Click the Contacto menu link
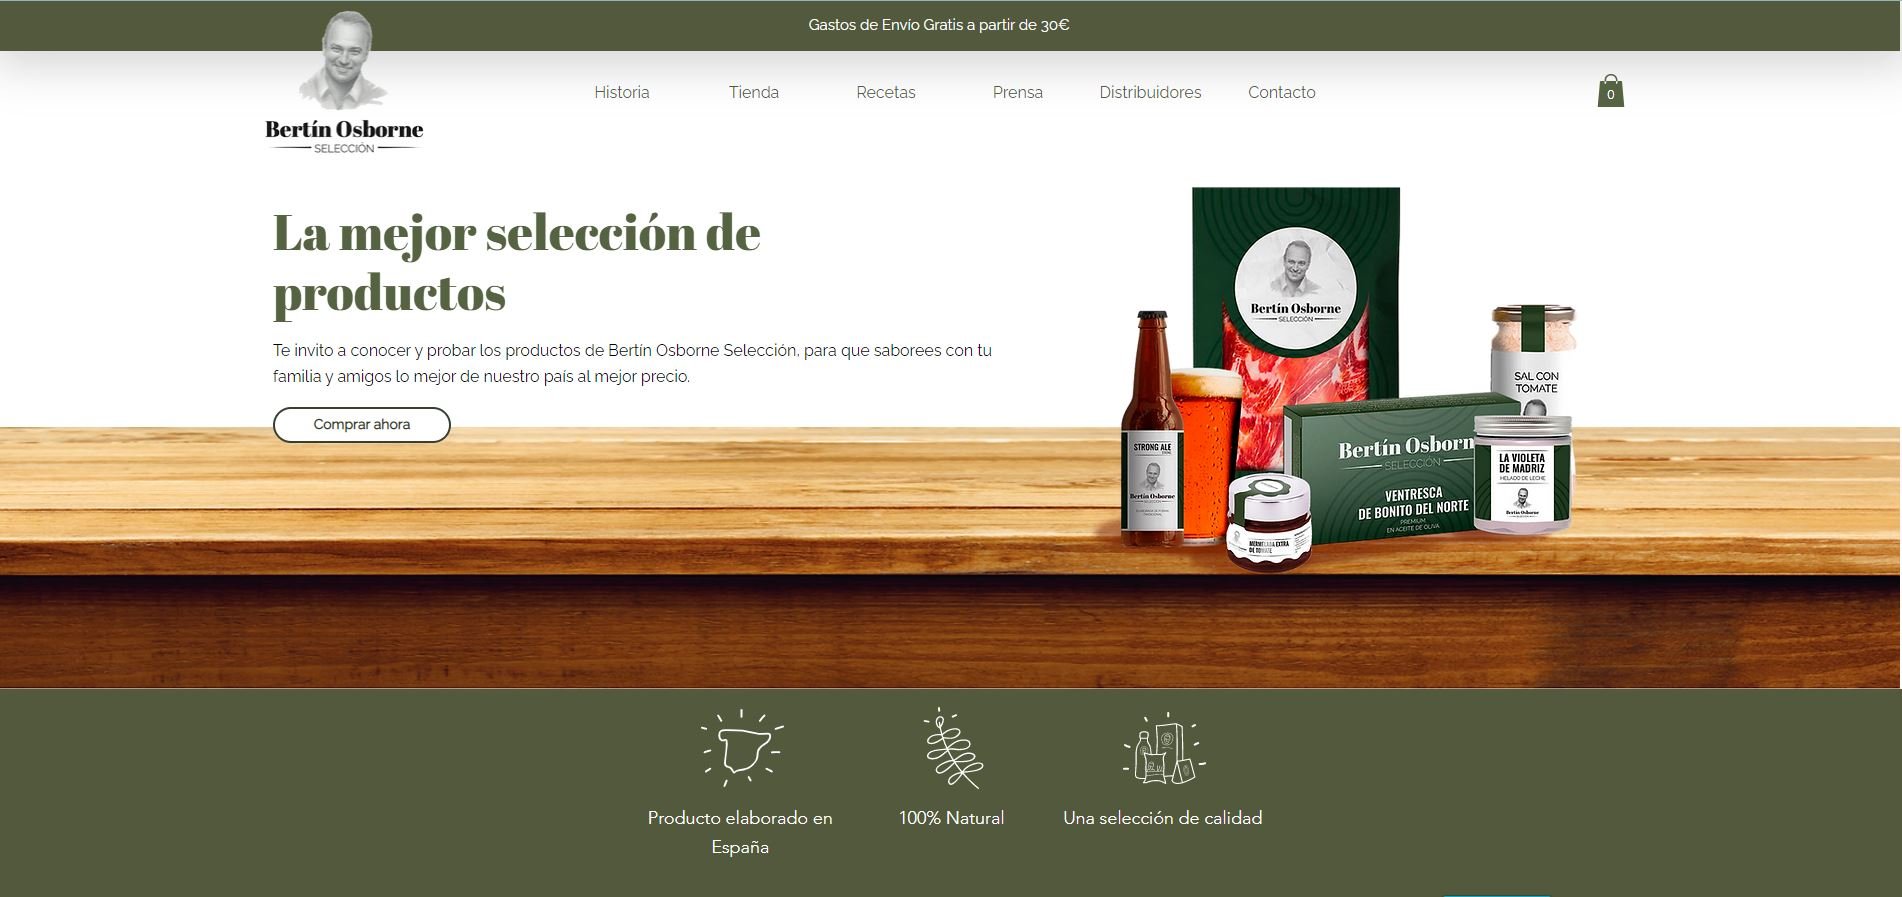The height and width of the screenshot is (897, 1902). tap(1282, 92)
